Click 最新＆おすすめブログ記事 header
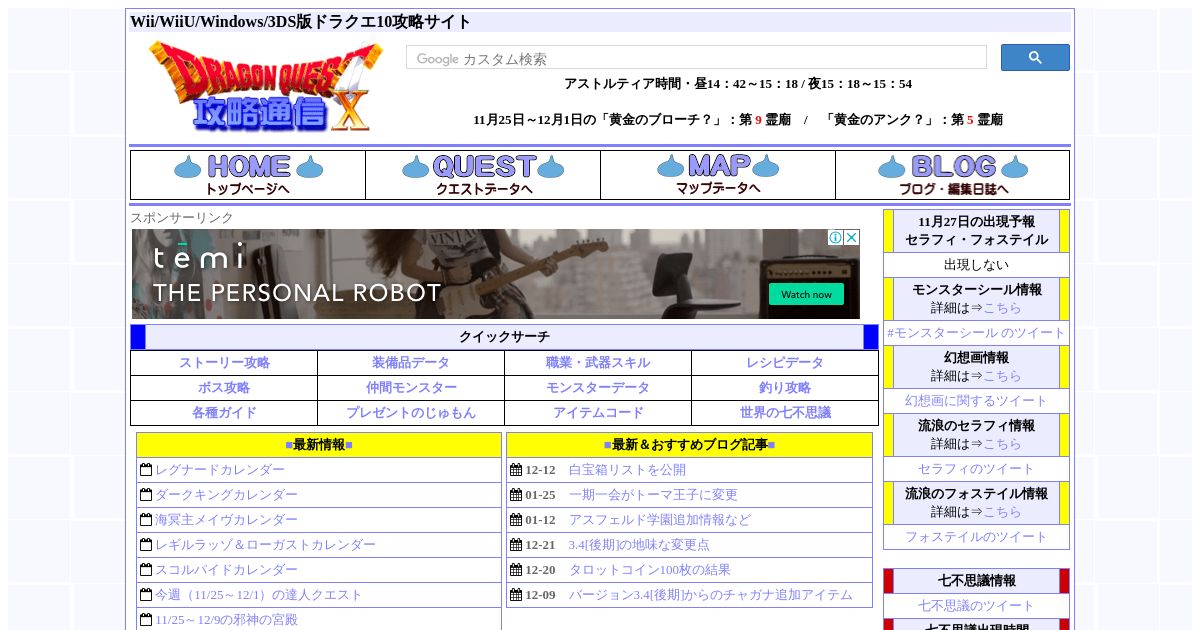The image size is (1200, 630). (x=689, y=445)
